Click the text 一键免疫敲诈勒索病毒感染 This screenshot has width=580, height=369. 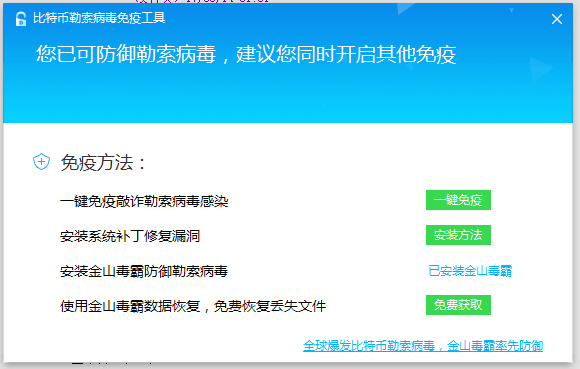144,202
